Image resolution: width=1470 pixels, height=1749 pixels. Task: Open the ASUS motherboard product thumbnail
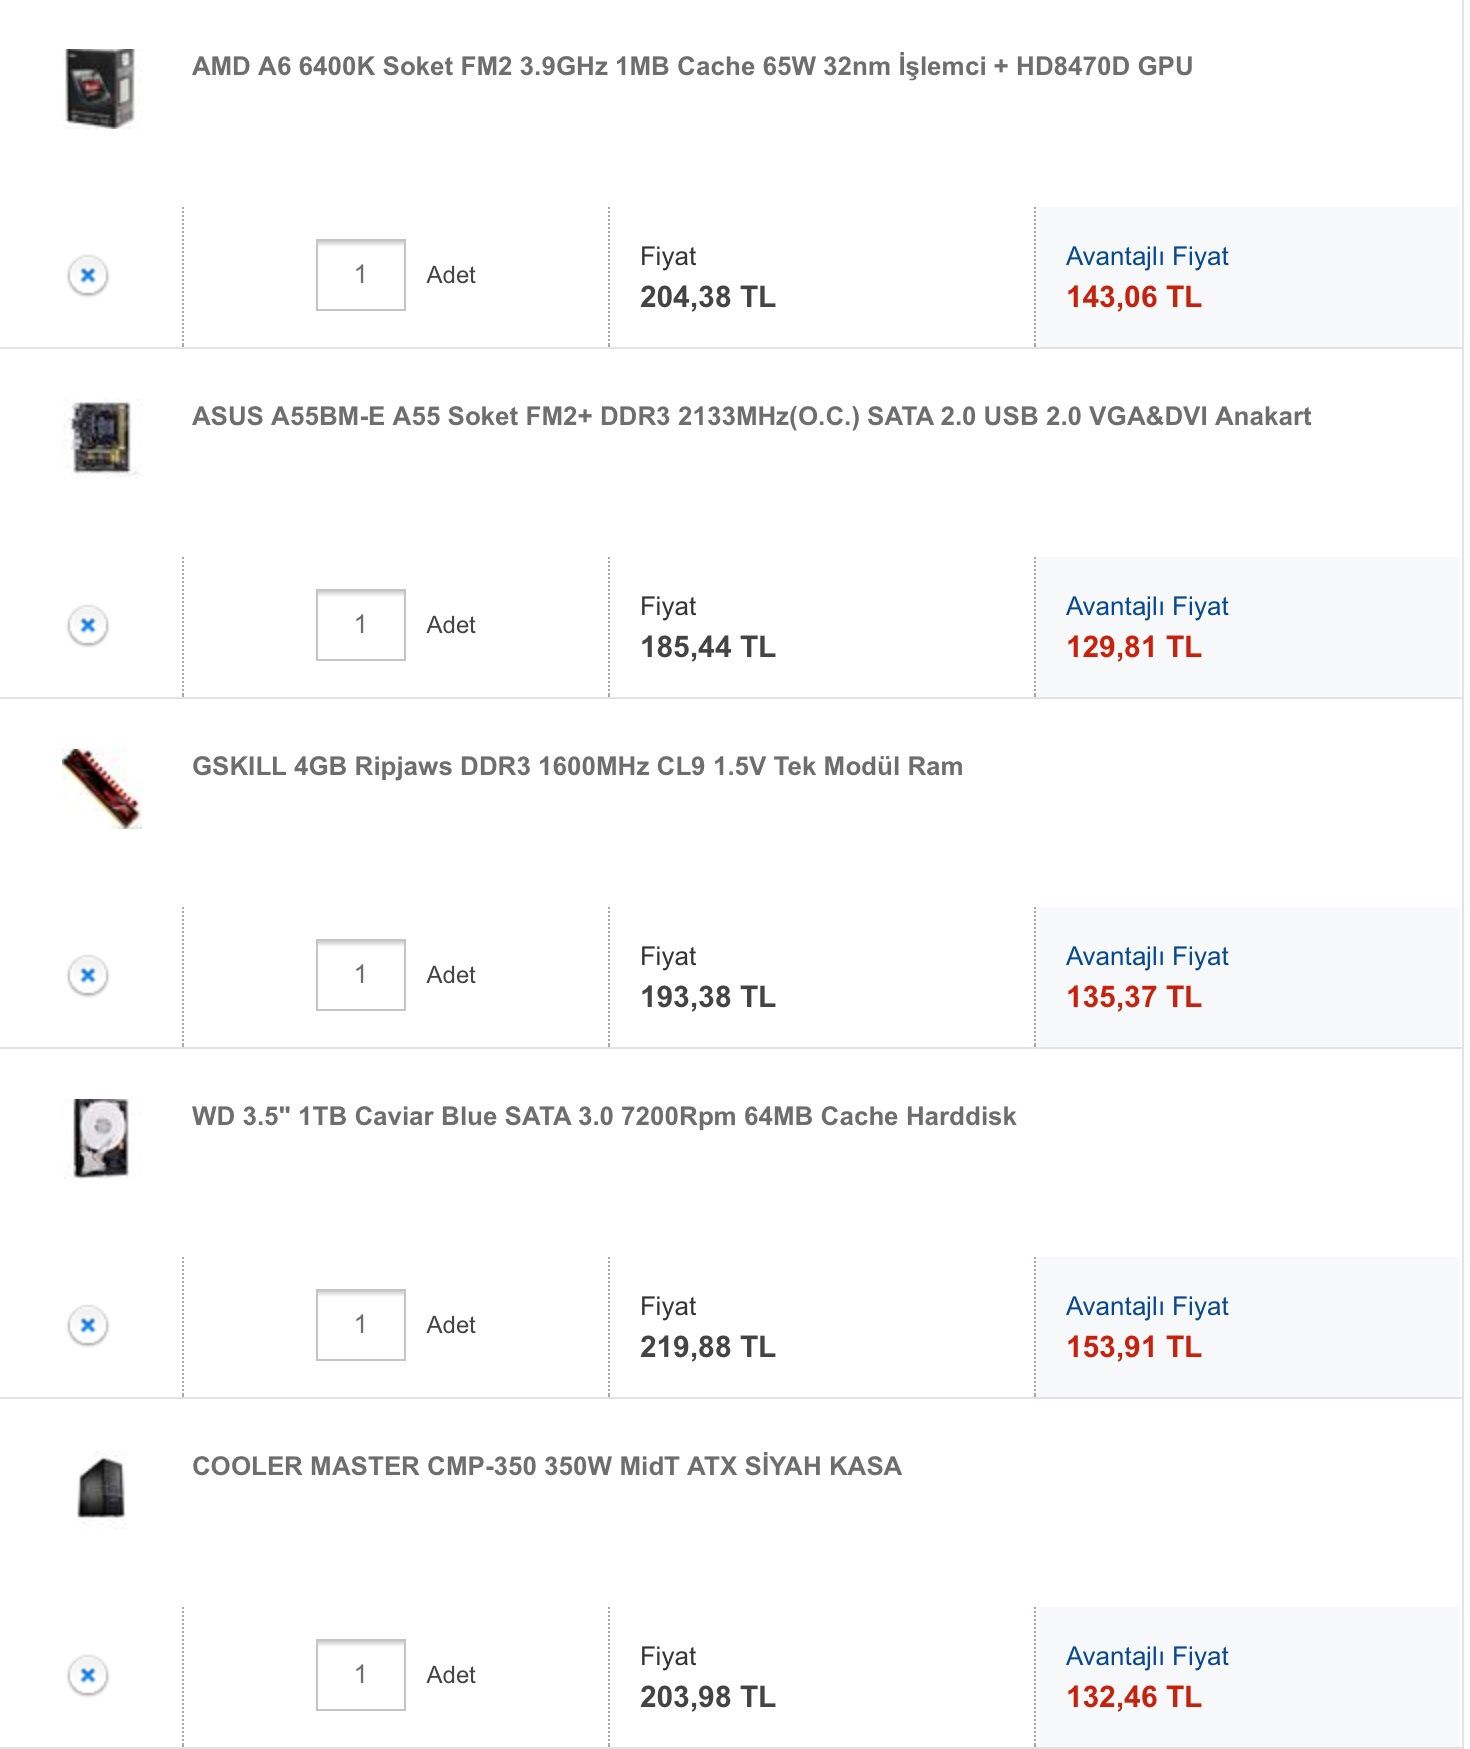pyautogui.click(x=101, y=438)
